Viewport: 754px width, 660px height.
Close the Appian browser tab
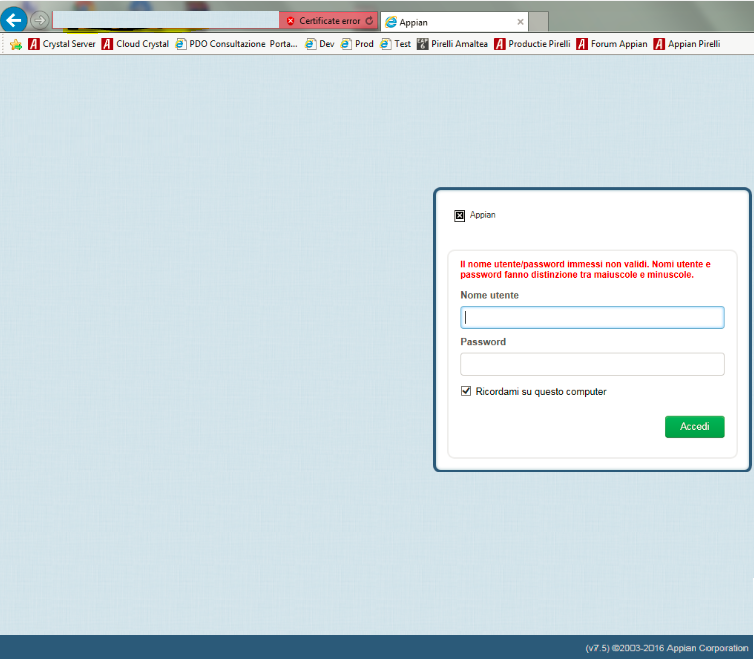point(520,22)
